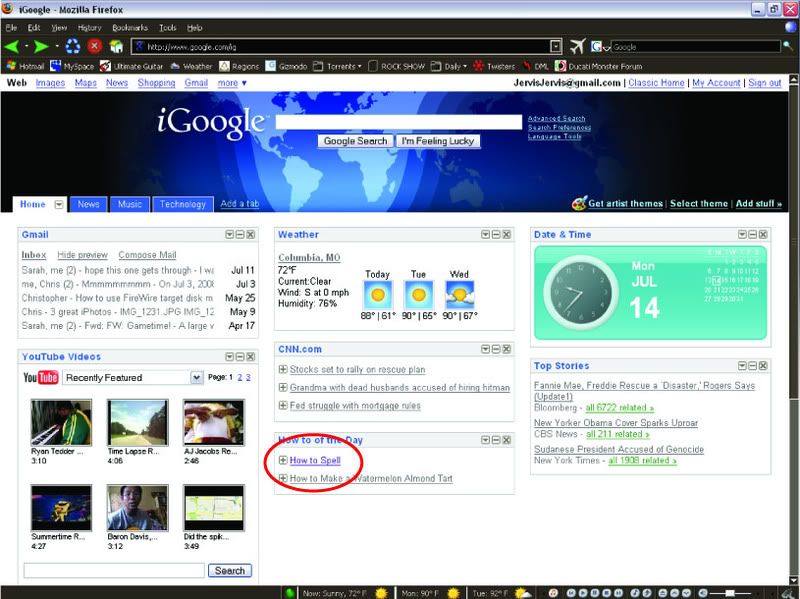Remove the Date & Time gadget

pos(763,235)
